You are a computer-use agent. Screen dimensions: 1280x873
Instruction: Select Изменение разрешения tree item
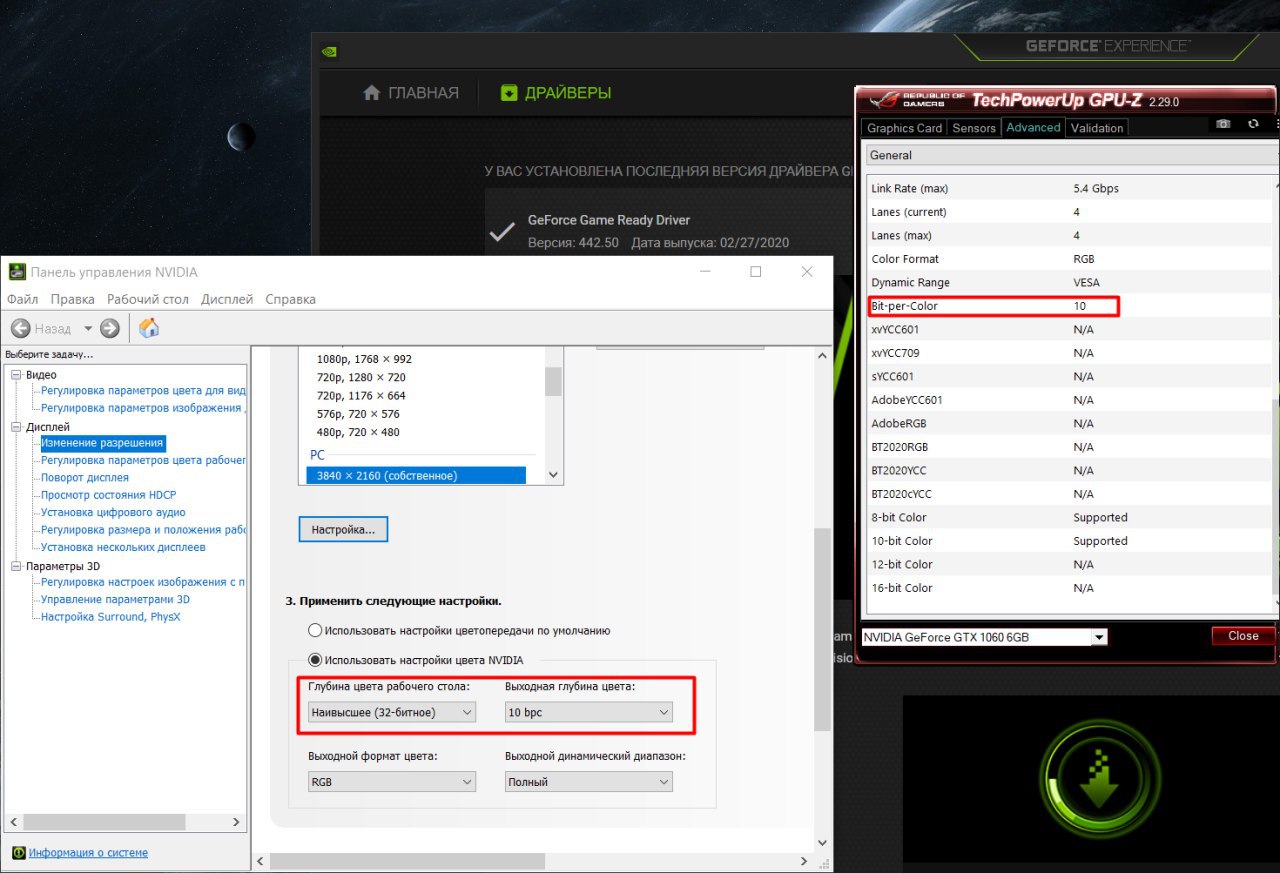pos(102,443)
